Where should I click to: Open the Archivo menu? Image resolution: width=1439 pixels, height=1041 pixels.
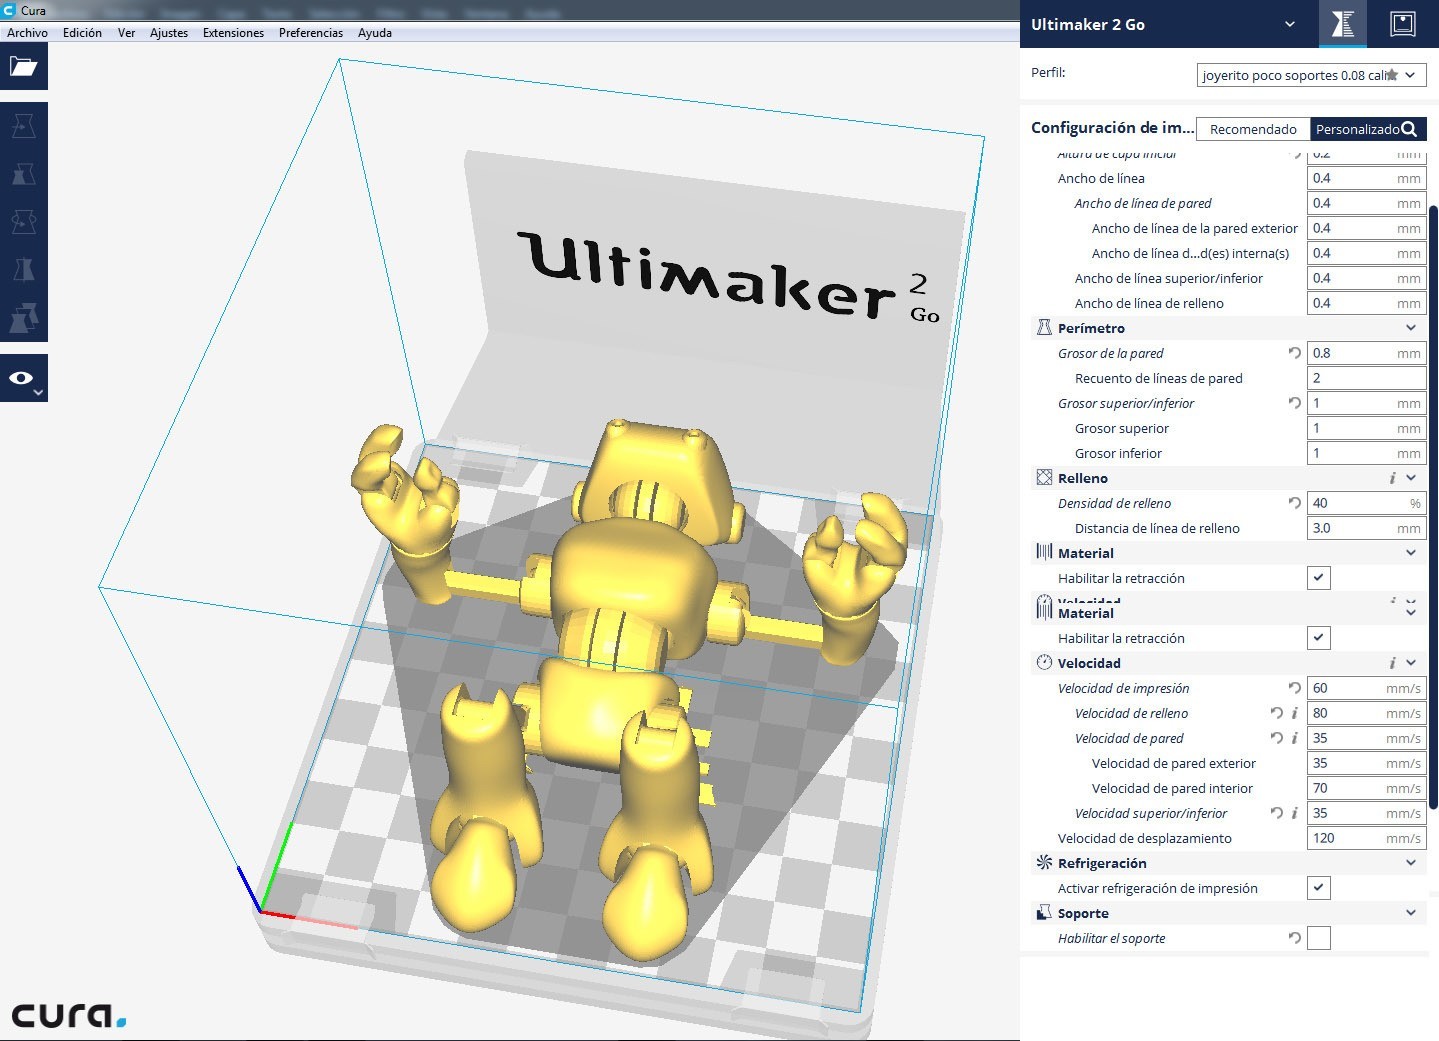27,33
